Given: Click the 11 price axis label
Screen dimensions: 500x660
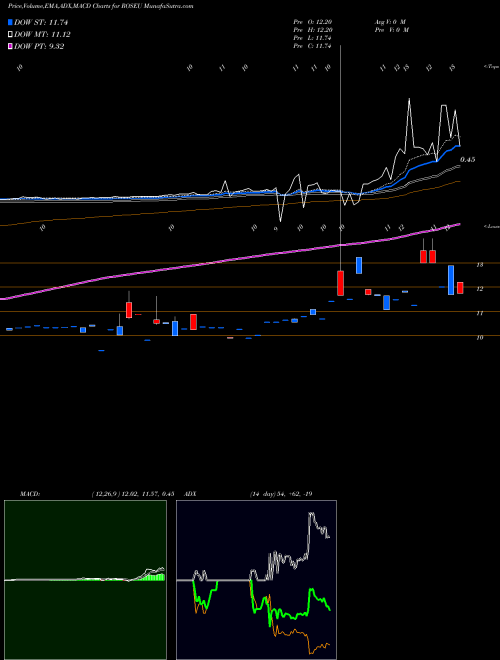Looking at the screenshot, I should [x=479, y=314].
